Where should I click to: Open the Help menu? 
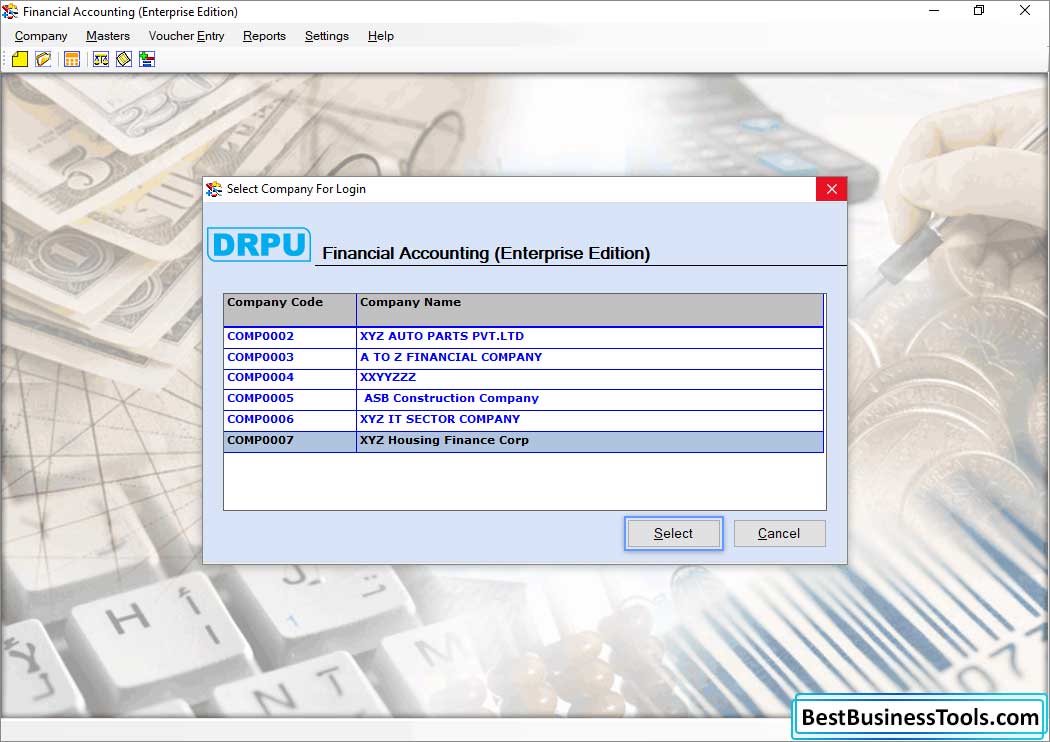pyautogui.click(x=380, y=36)
